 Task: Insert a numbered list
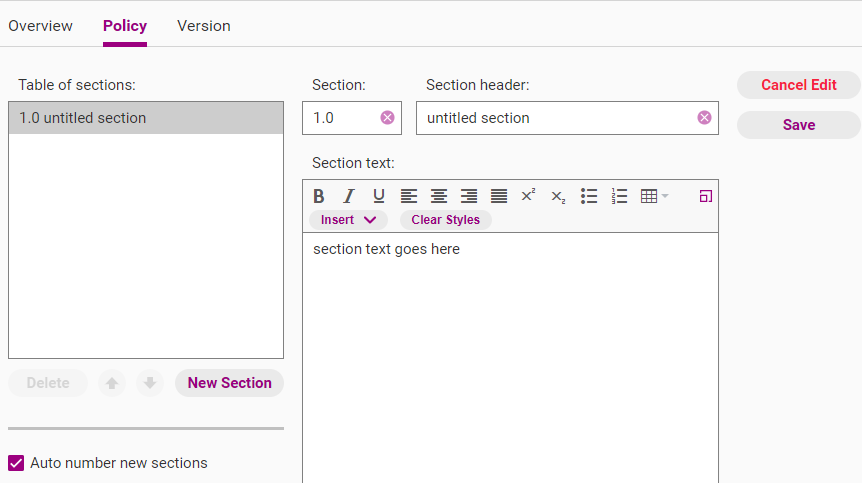(619, 197)
